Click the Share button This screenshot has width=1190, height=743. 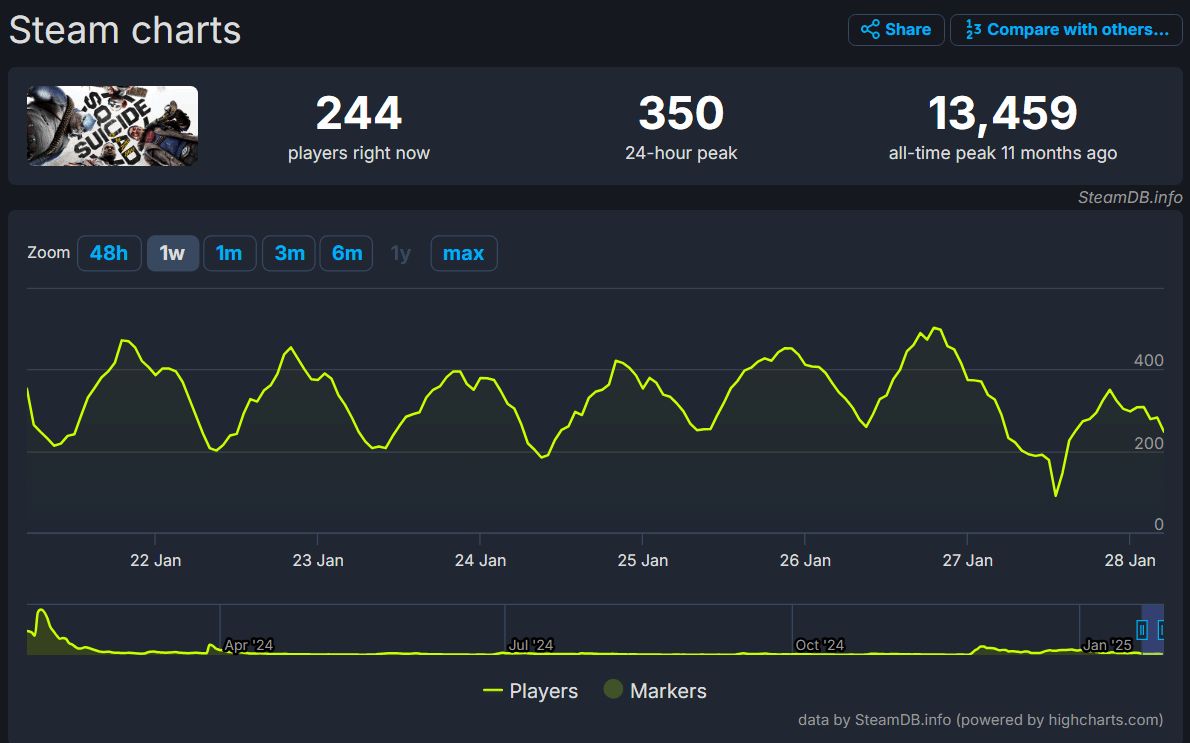[x=896, y=30]
